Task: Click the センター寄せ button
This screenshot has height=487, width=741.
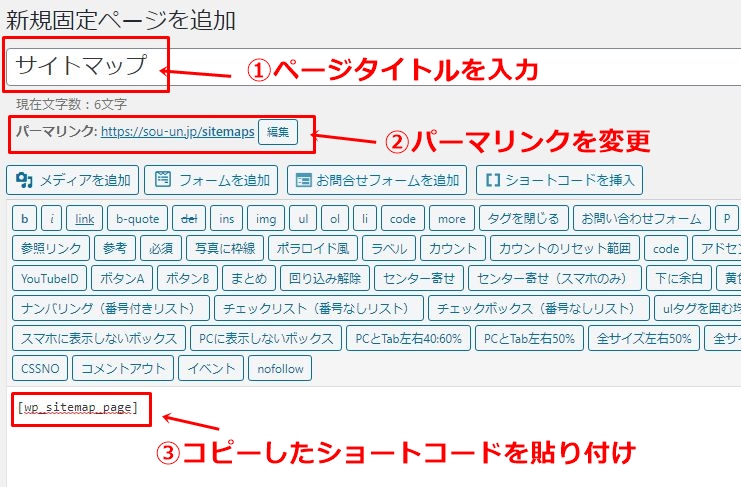Action: 419,278
